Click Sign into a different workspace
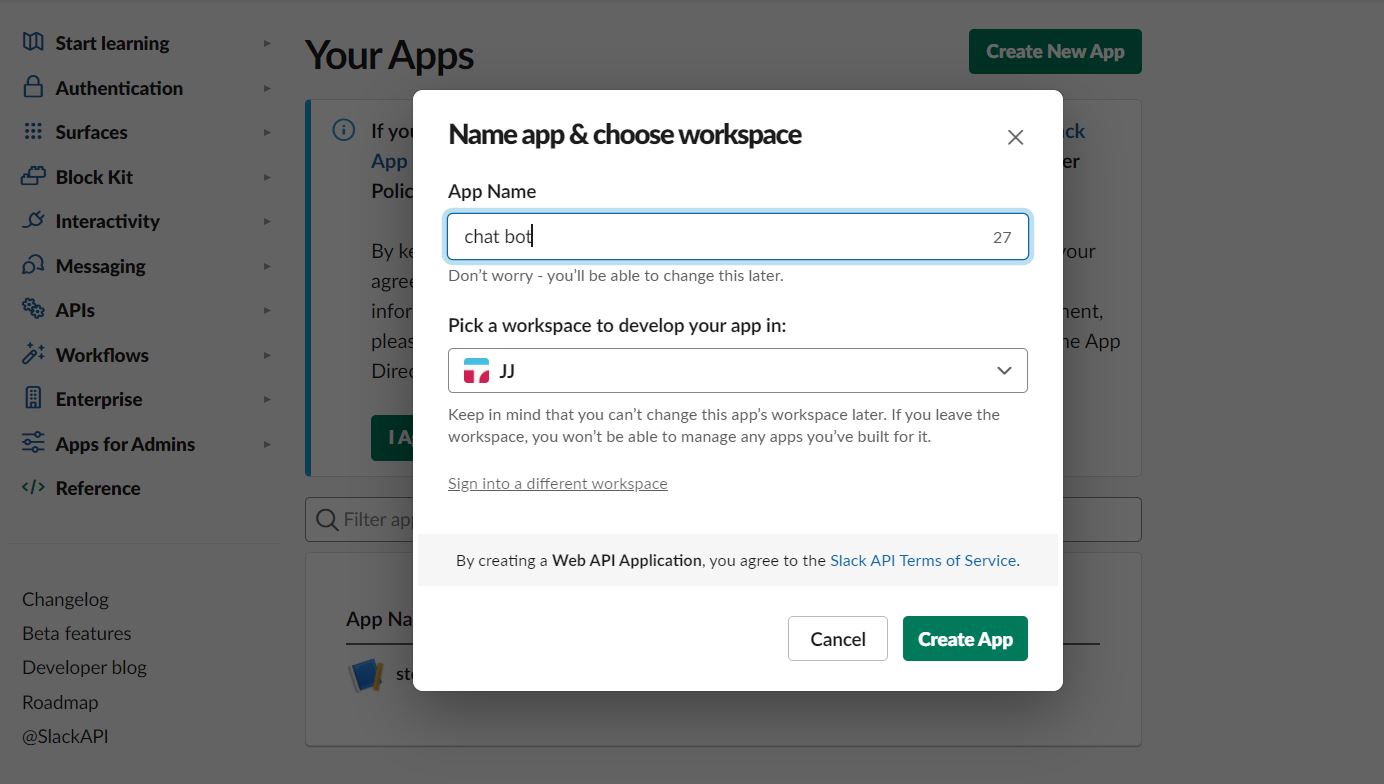1384x784 pixels. 558,483
